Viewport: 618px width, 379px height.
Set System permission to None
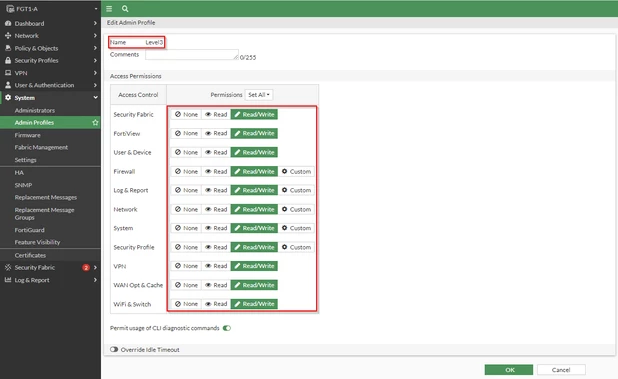point(186,228)
